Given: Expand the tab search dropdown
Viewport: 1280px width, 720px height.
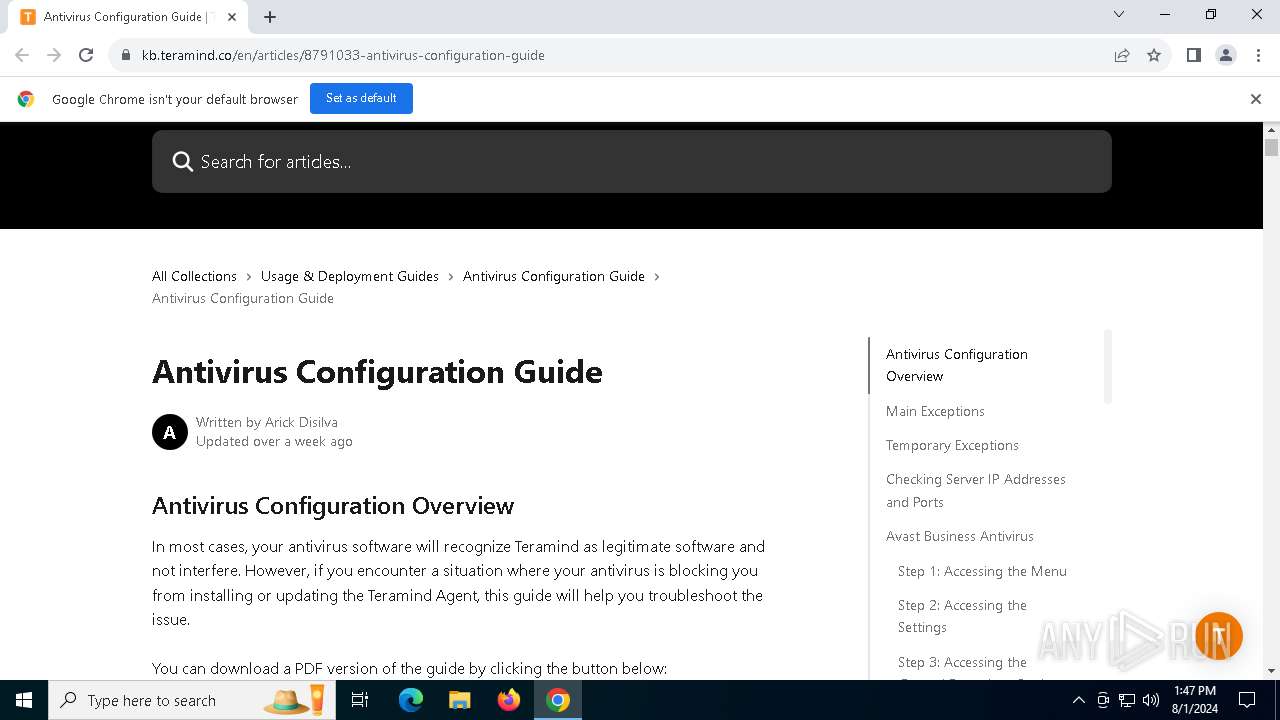Looking at the screenshot, I should 1119,14.
